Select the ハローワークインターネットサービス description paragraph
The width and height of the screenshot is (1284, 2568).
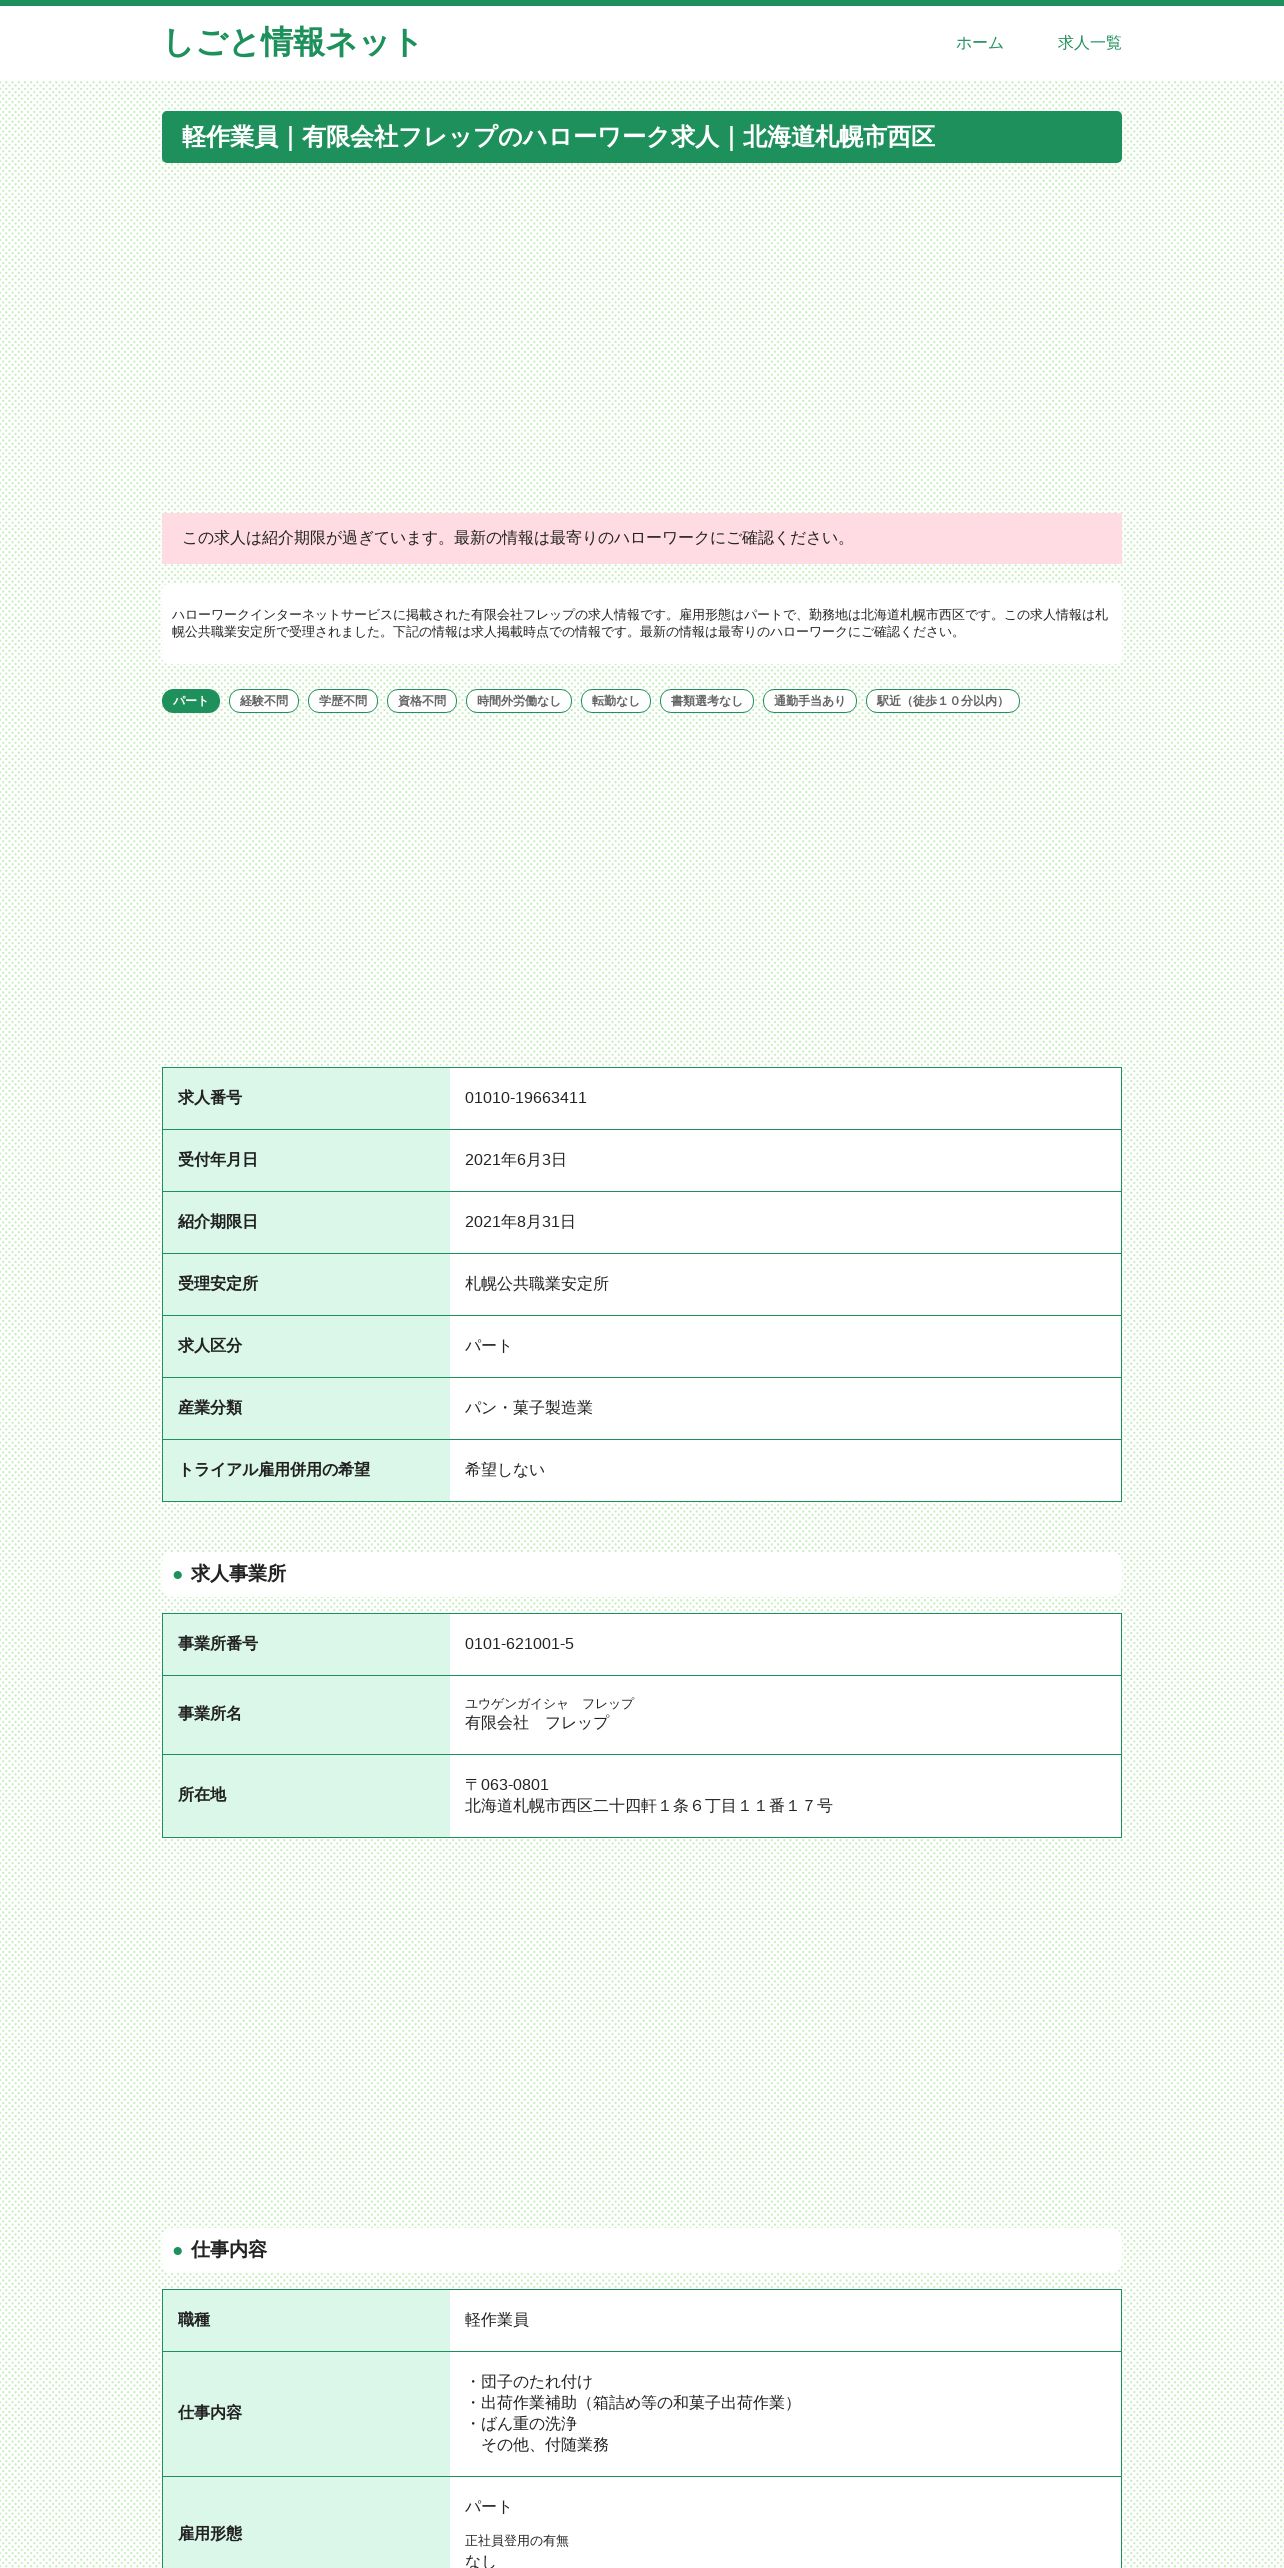[642, 623]
